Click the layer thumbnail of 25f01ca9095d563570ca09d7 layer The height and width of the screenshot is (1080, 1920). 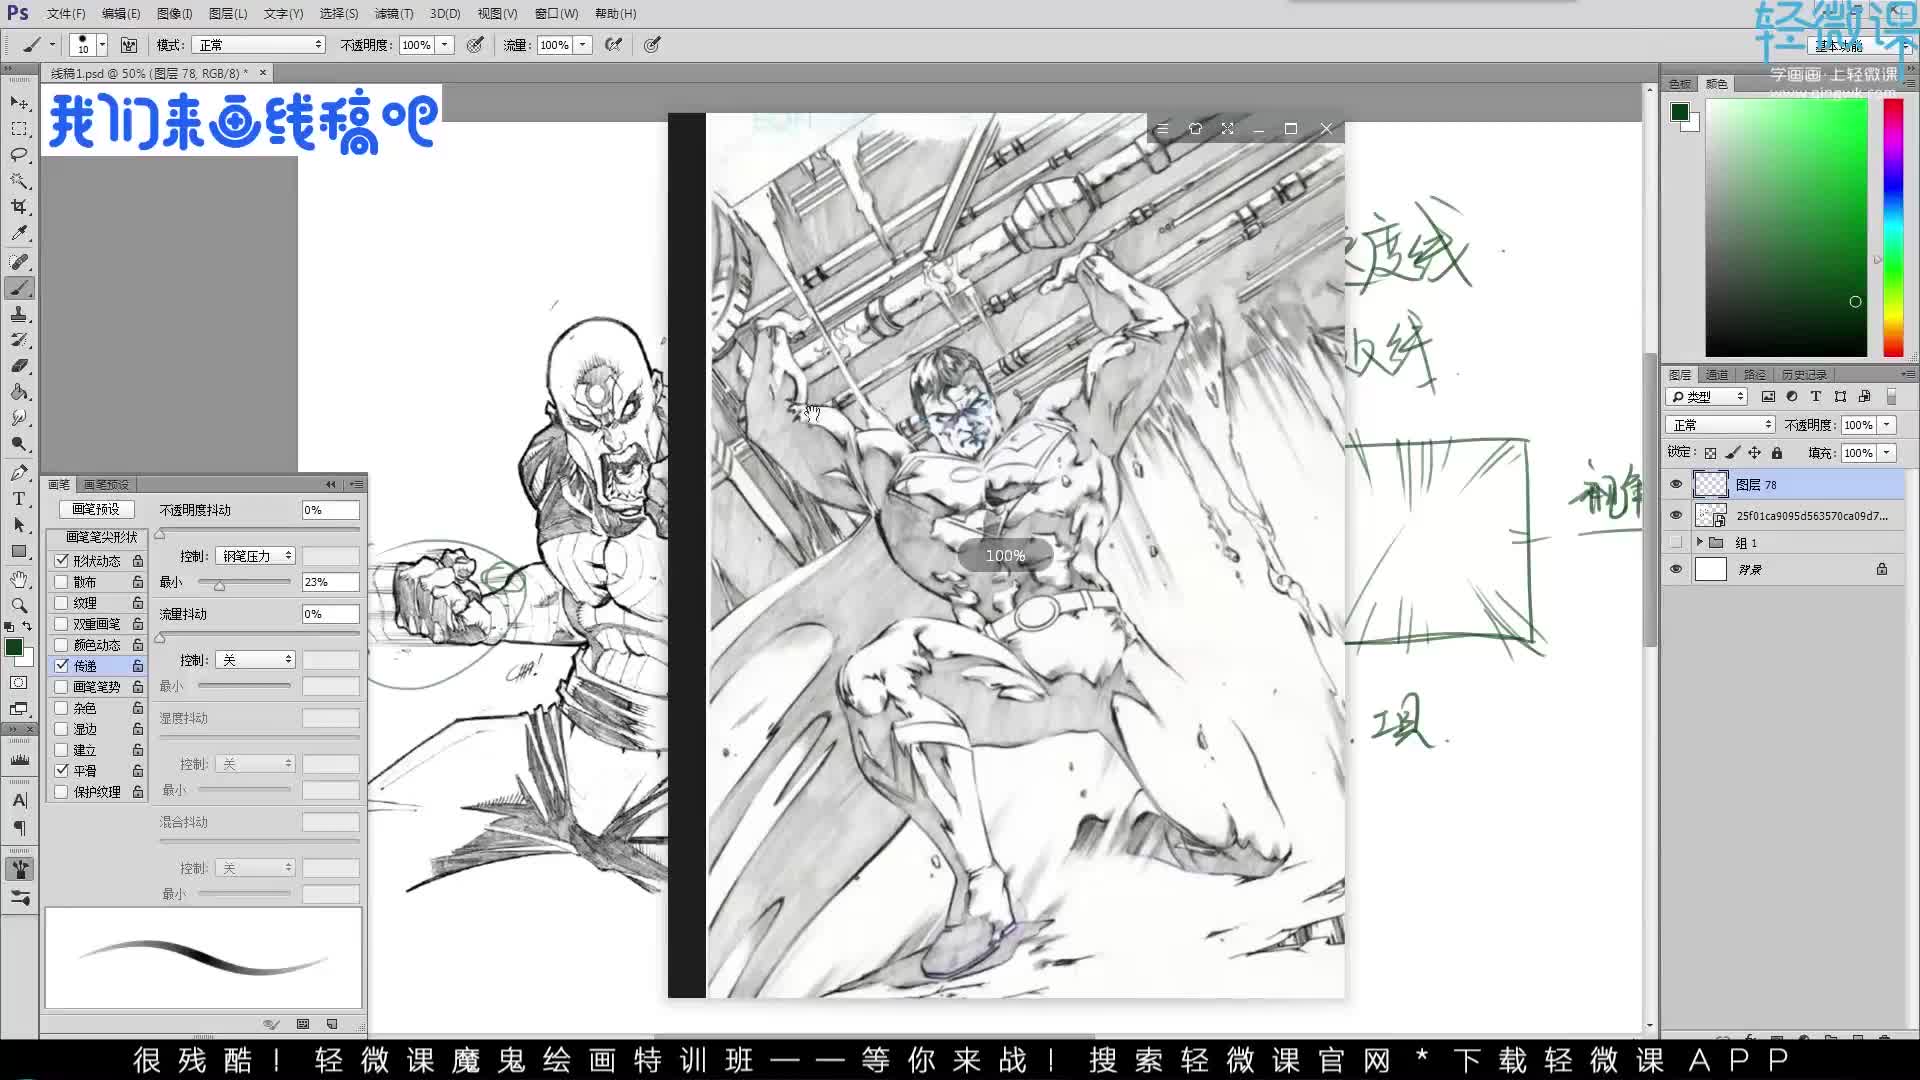pos(1711,516)
